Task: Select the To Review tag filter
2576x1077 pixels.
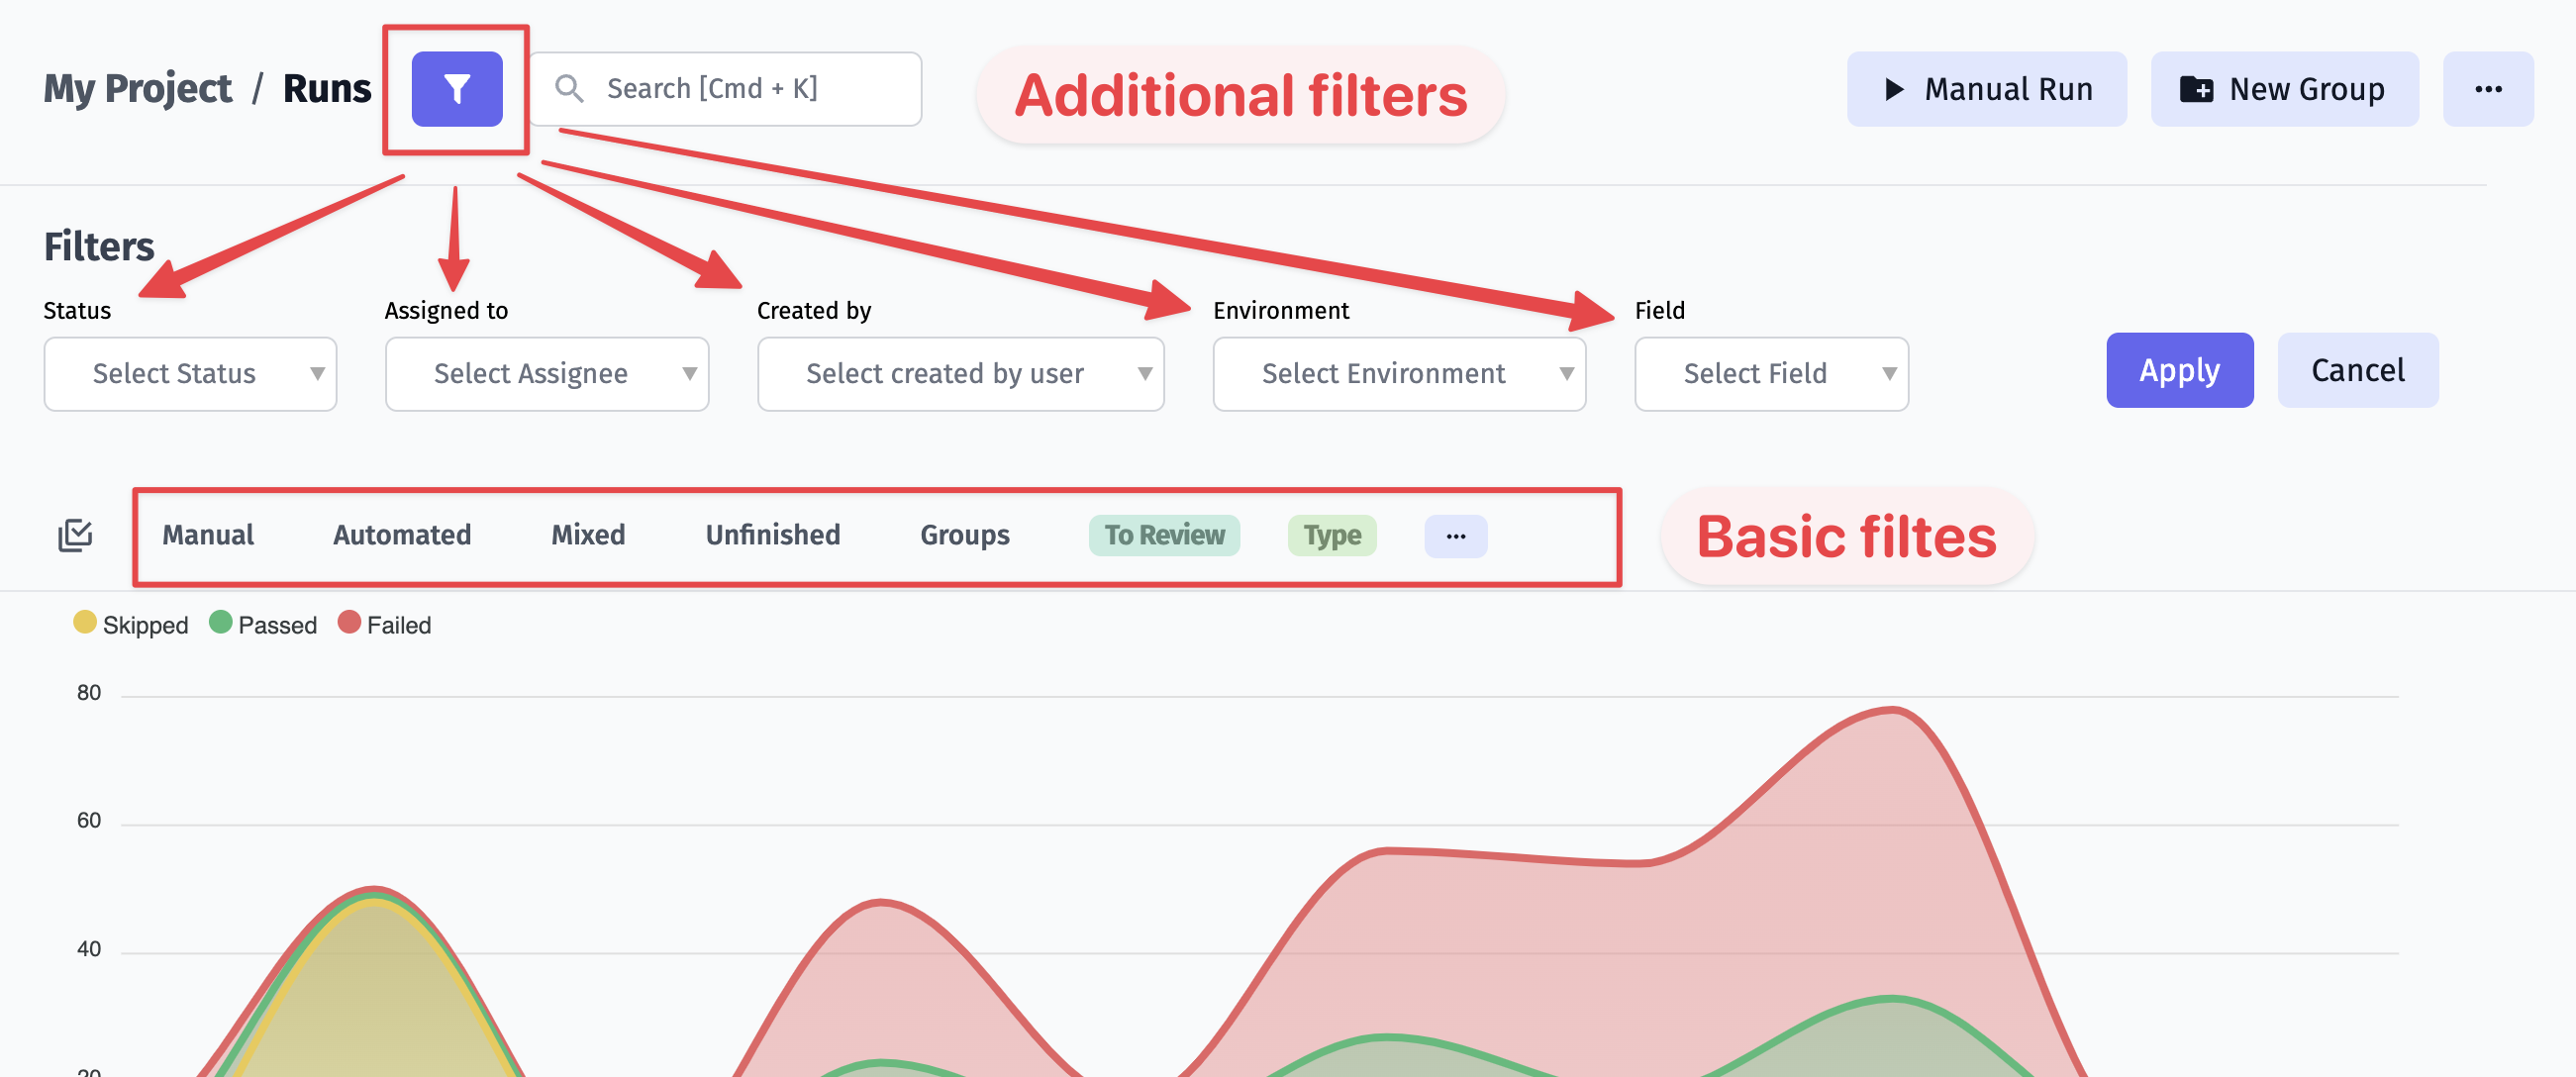Action: tap(1164, 536)
